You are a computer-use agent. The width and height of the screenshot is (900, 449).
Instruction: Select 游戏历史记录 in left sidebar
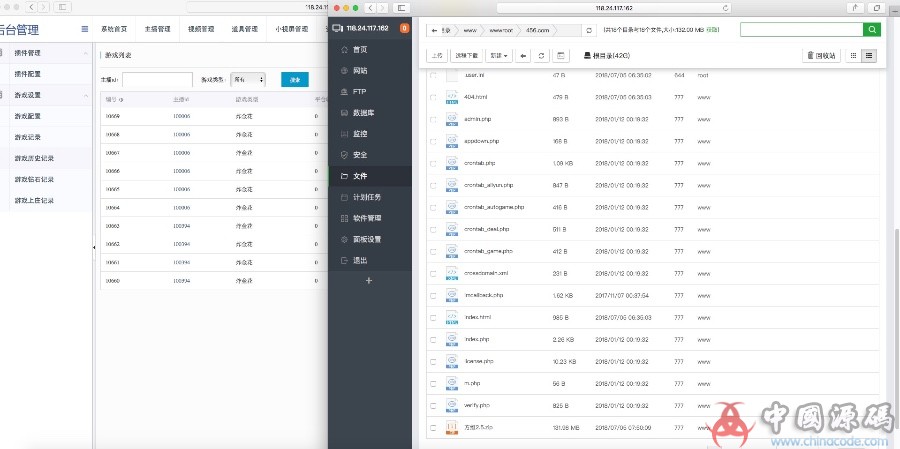point(34,158)
